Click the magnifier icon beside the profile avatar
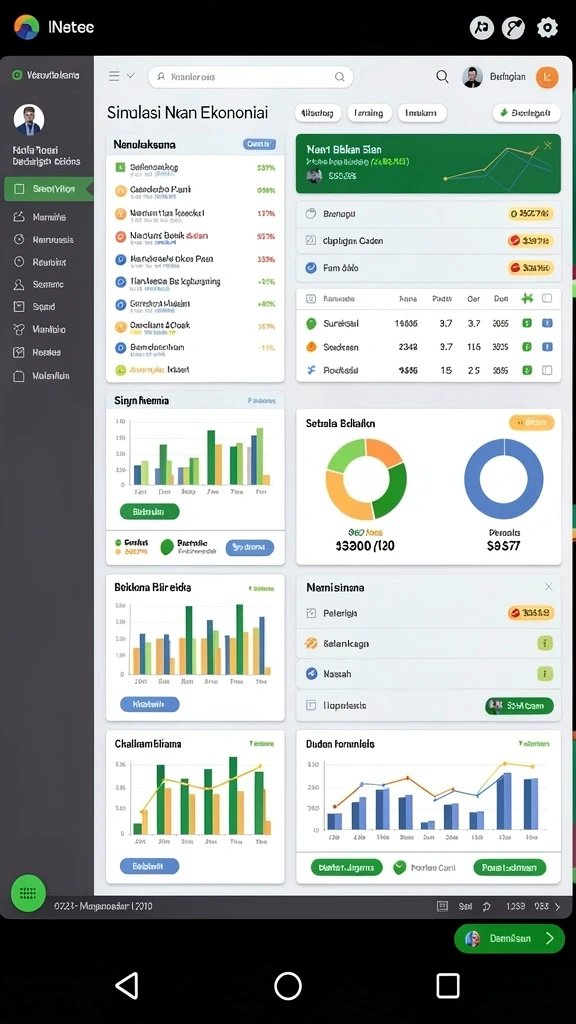The image size is (576, 1024). pyautogui.click(x=442, y=77)
